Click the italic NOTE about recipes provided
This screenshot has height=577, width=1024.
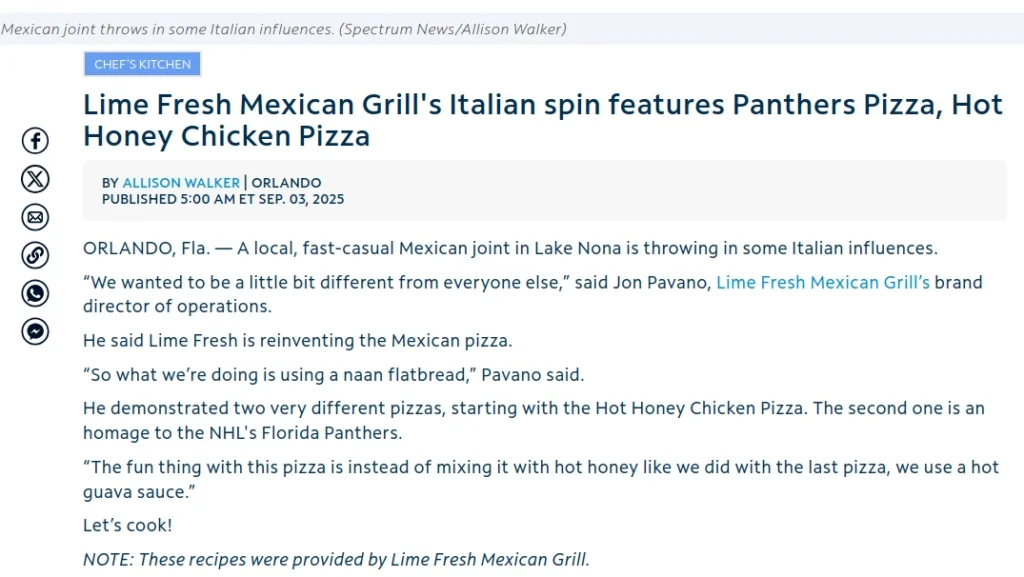[336, 559]
